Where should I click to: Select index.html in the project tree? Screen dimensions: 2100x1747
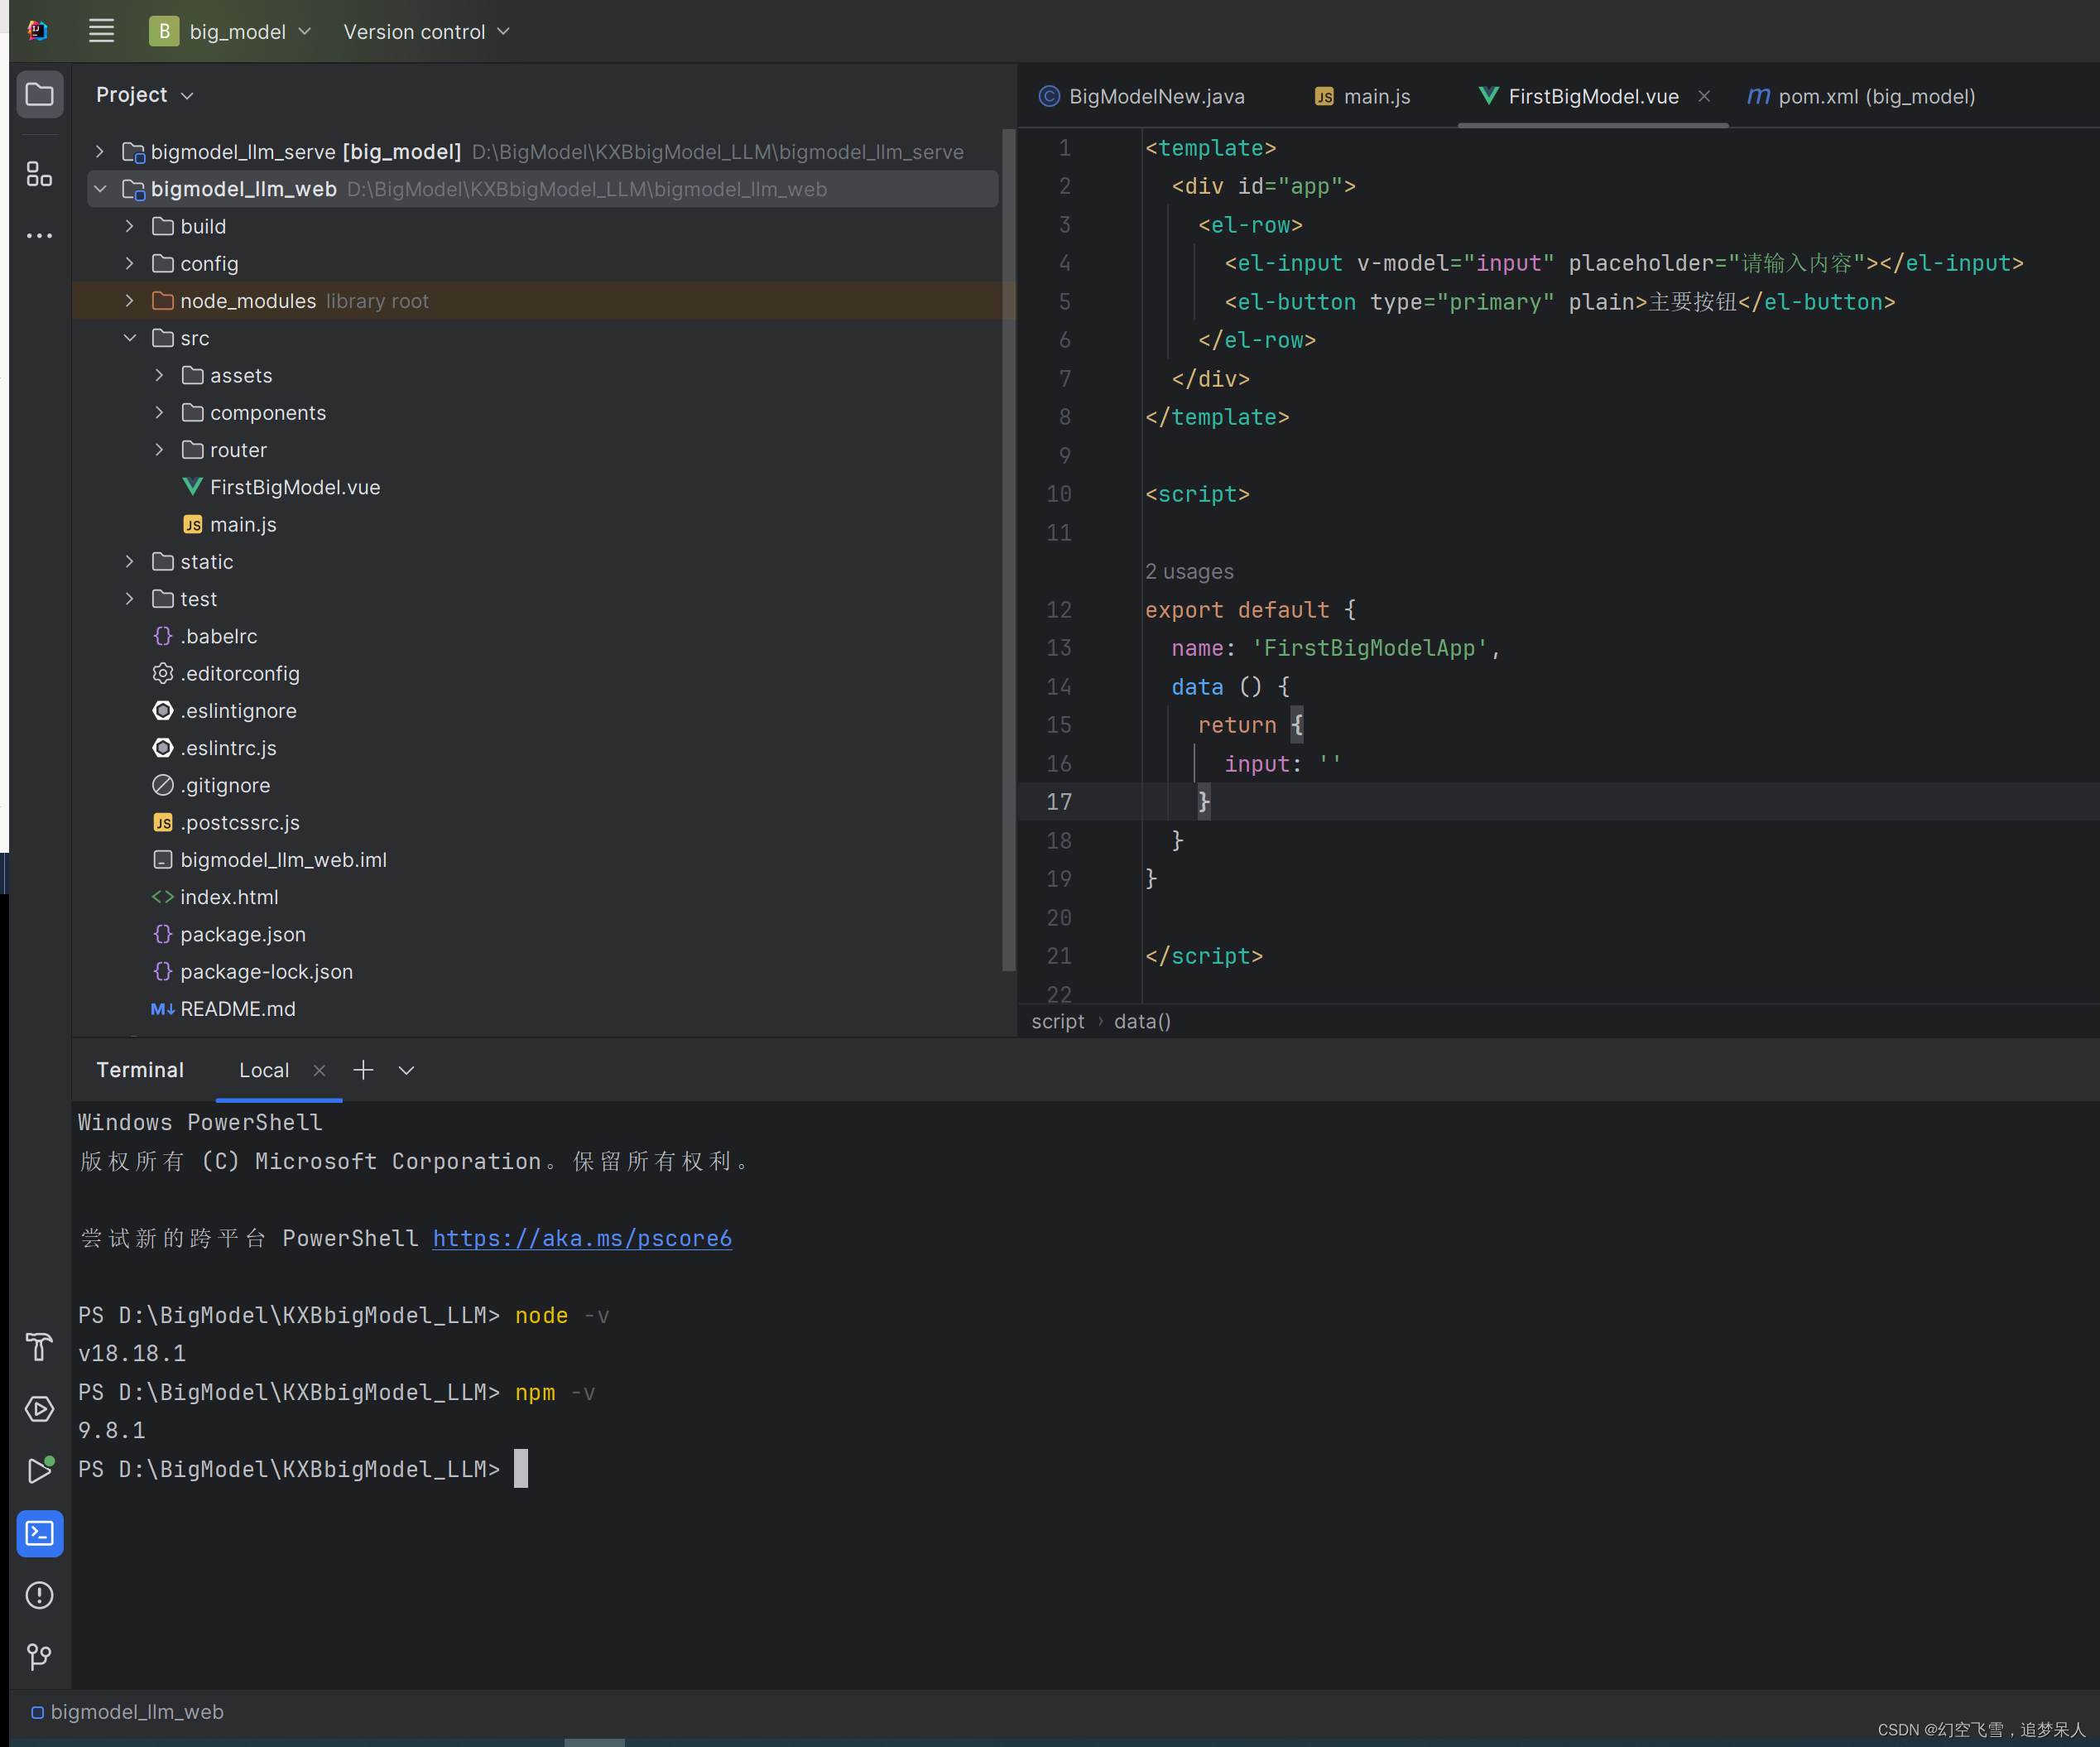pyautogui.click(x=215, y=897)
